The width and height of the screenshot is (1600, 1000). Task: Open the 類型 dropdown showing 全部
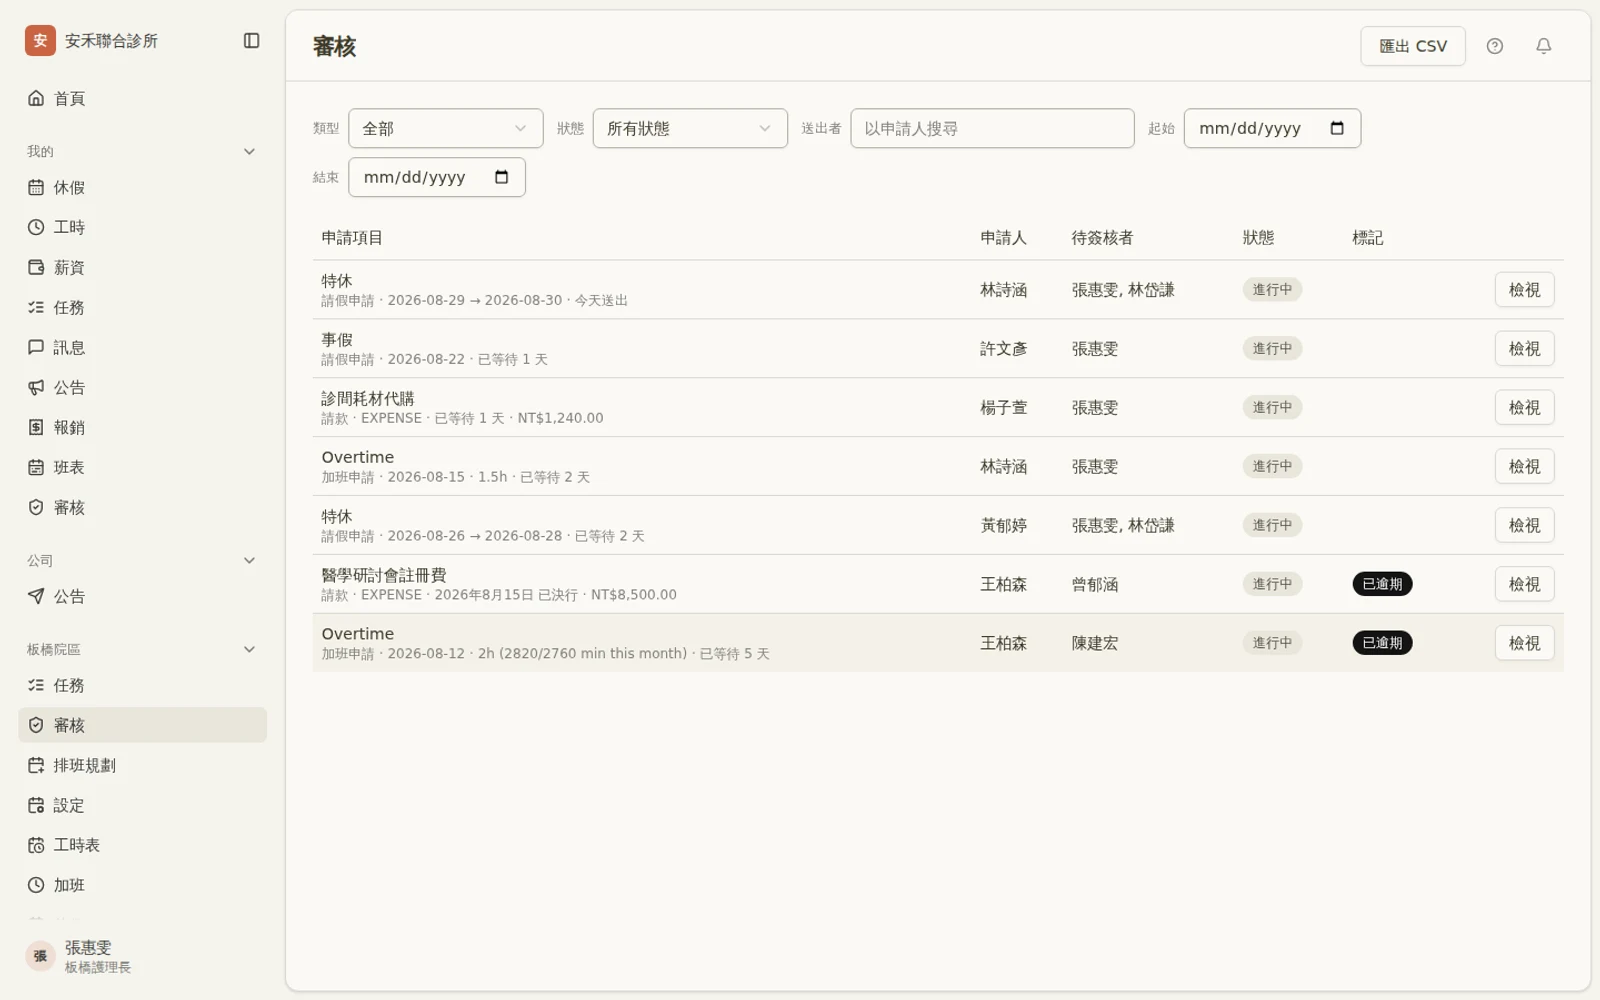coord(446,129)
